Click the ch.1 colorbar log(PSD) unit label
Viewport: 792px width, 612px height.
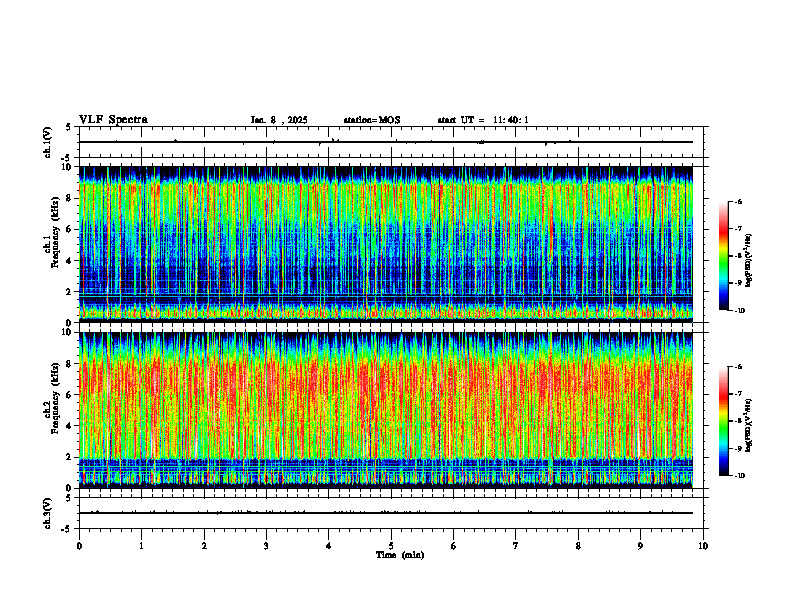pyautogui.click(x=750, y=261)
